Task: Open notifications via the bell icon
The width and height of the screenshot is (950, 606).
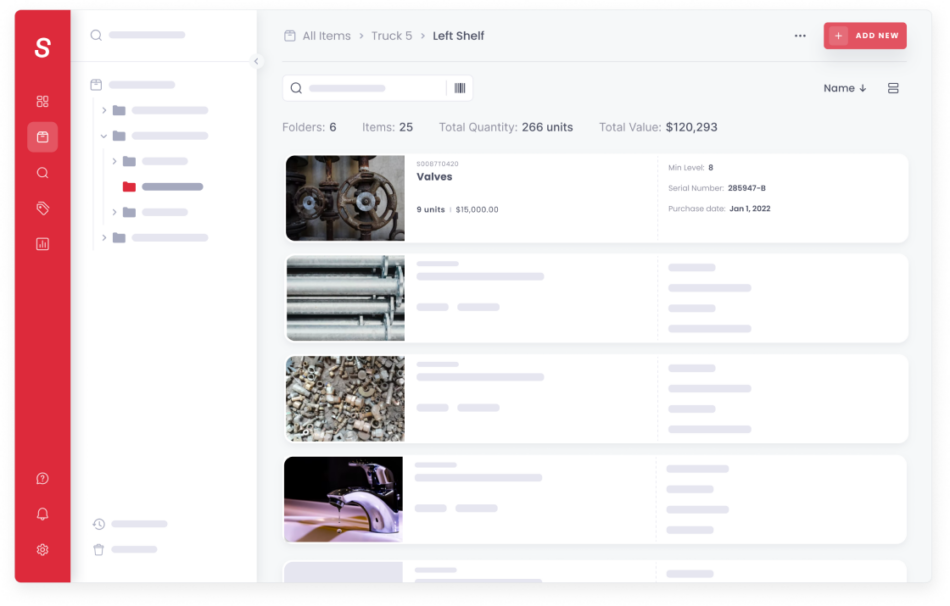Action: (x=42, y=514)
